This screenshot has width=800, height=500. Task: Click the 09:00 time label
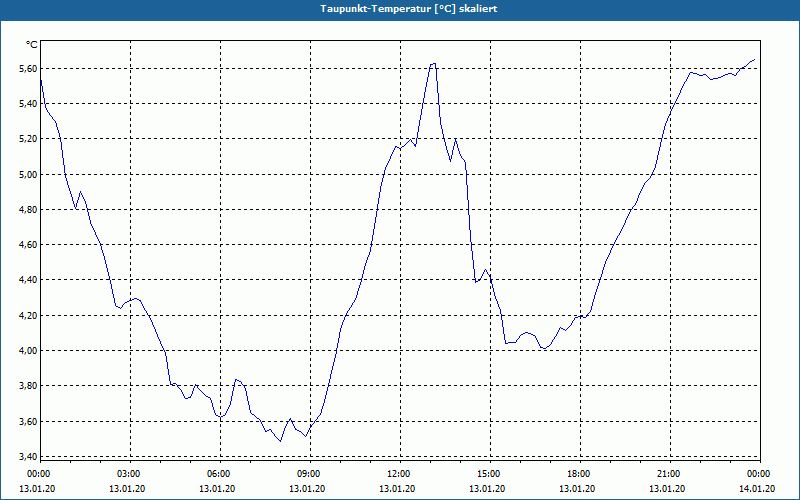pyautogui.click(x=308, y=474)
